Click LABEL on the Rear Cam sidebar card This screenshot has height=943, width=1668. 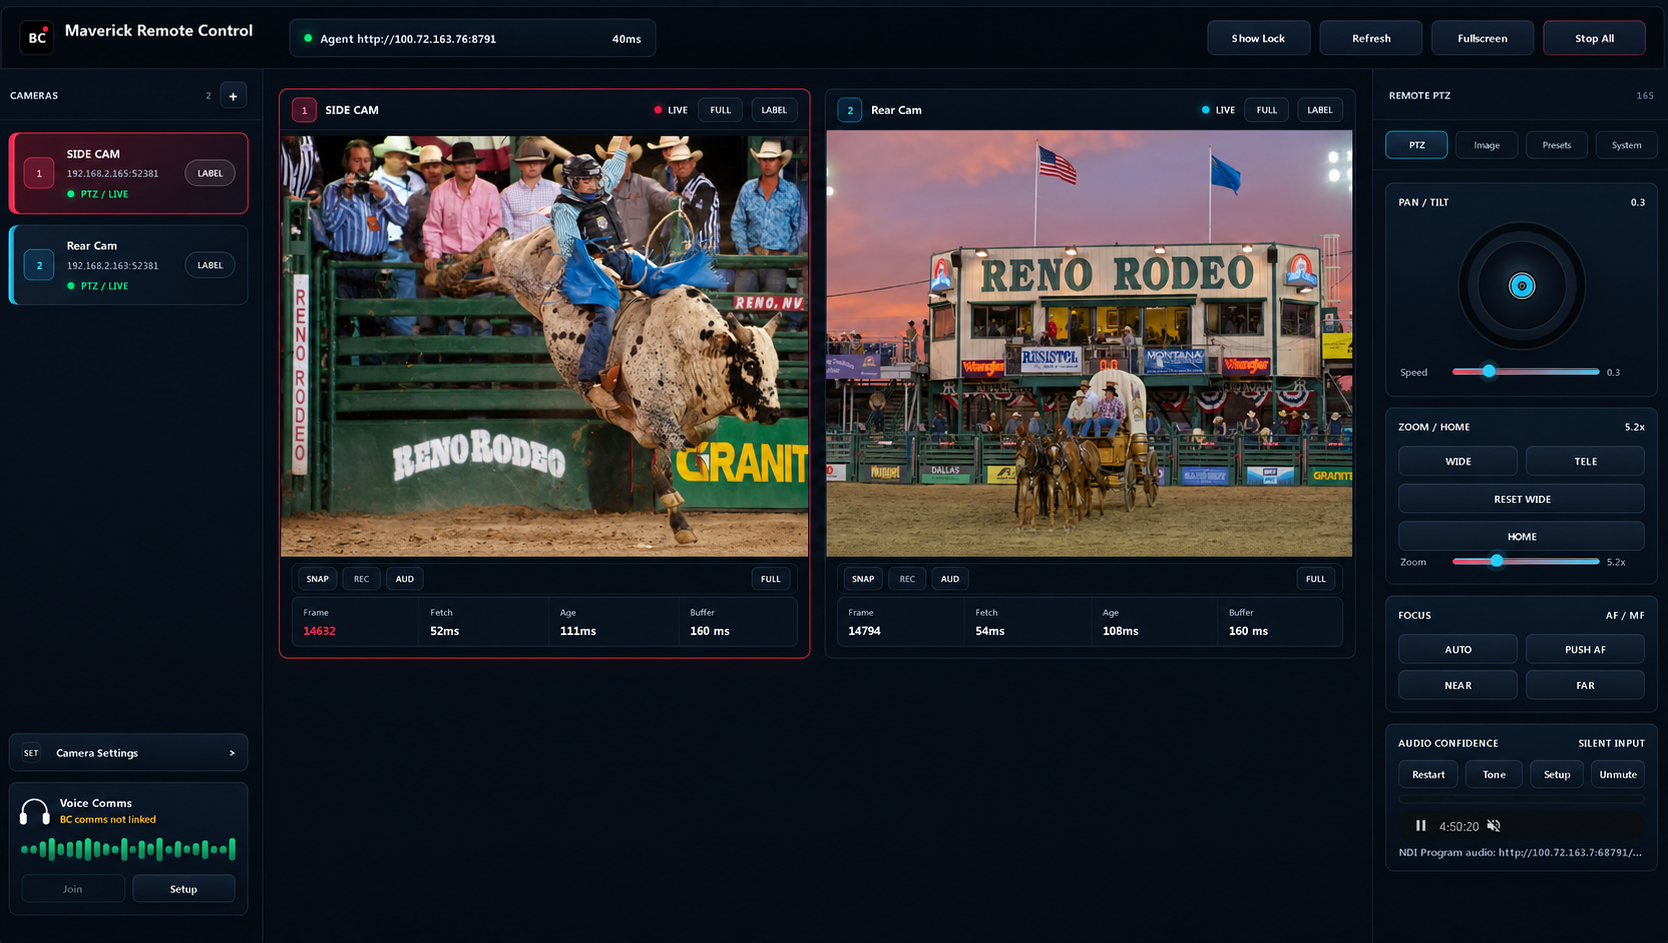(210, 265)
